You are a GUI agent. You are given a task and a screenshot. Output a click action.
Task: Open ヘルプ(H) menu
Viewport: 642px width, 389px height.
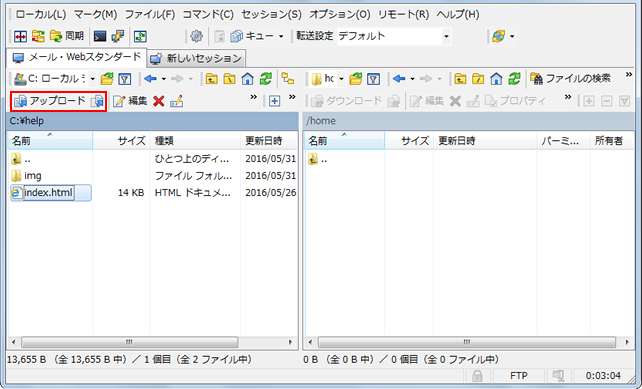pyautogui.click(x=458, y=14)
